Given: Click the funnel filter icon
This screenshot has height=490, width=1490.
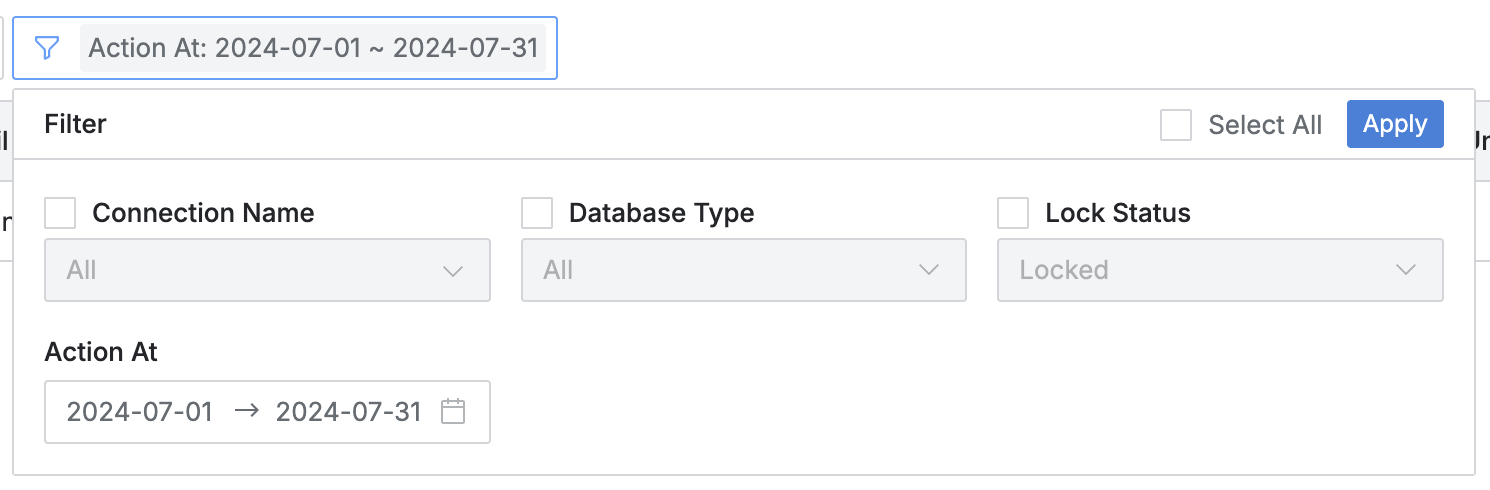Looking at the screenshot, I should pos(47,48).
